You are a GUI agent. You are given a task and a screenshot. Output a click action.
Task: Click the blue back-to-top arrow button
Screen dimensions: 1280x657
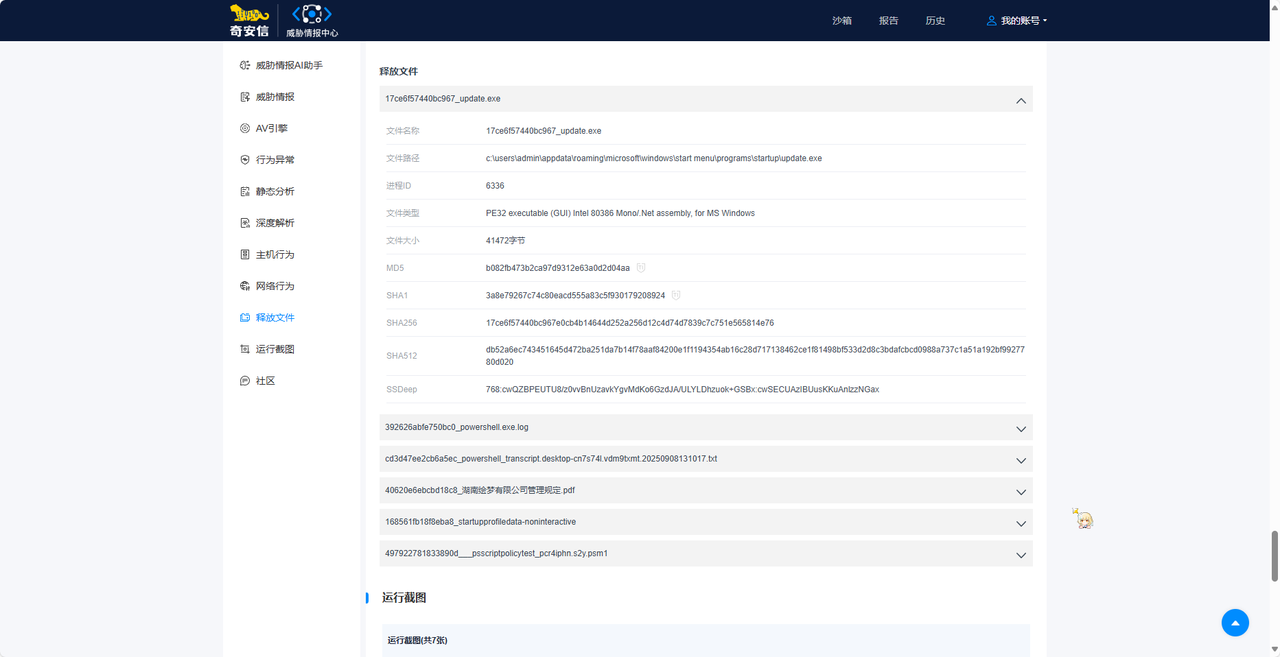1235,622
